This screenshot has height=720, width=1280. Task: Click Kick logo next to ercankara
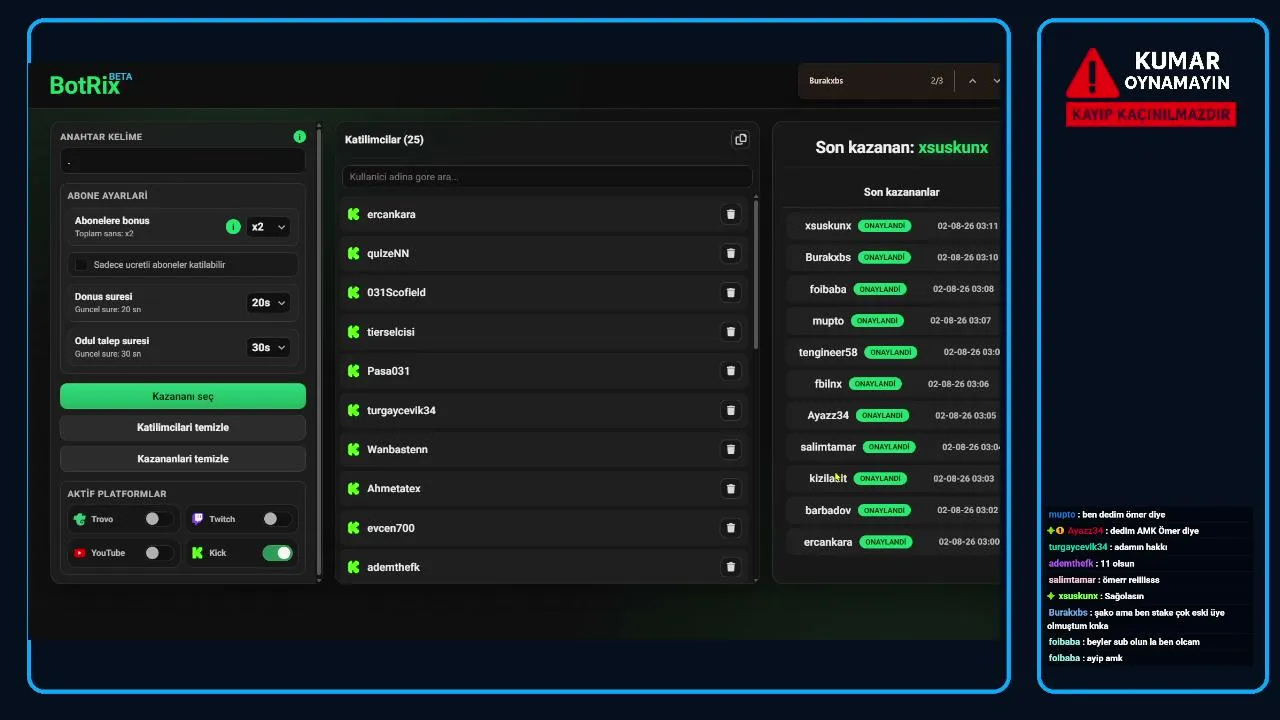tap(353, 214)
